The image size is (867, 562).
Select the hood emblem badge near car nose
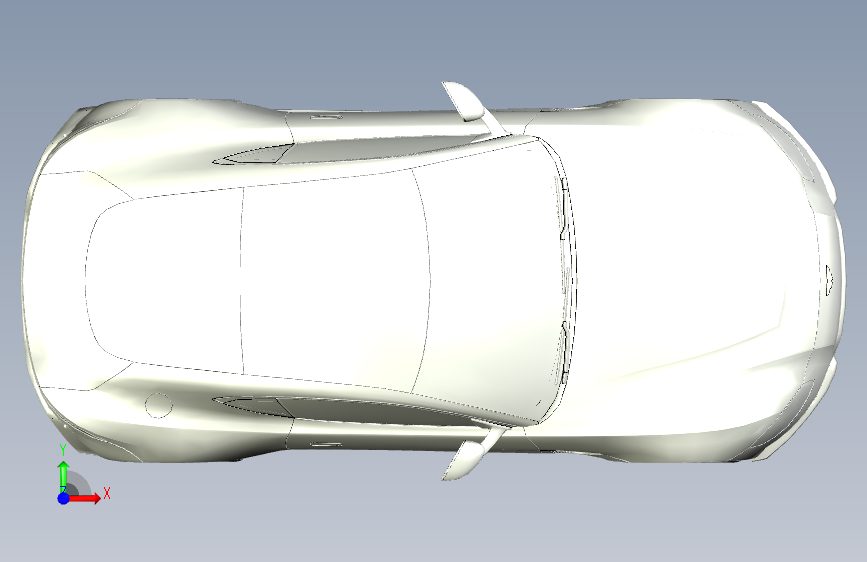(x=830, y=280)
